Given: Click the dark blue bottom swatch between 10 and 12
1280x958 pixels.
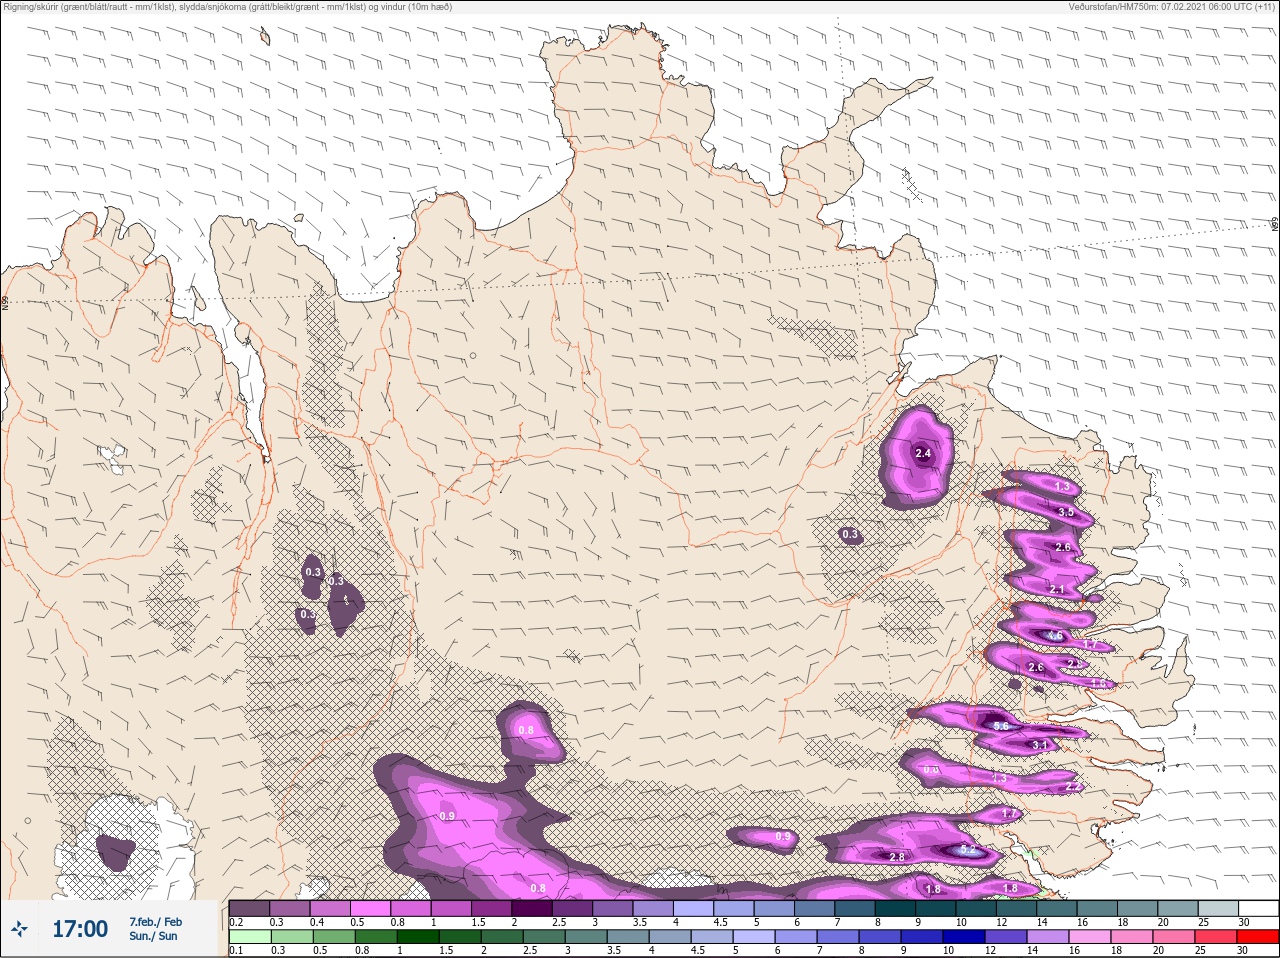Looking at the screenshot, I should [963, 937].
